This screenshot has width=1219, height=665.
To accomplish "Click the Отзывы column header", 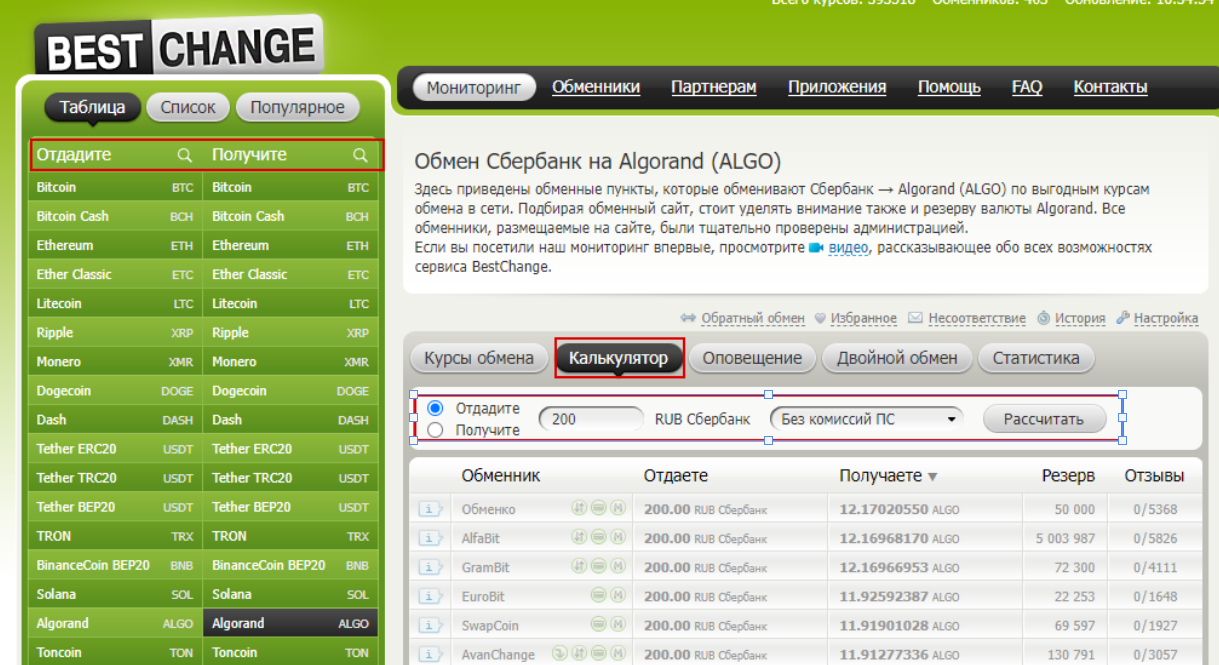I will point(1154,476).
